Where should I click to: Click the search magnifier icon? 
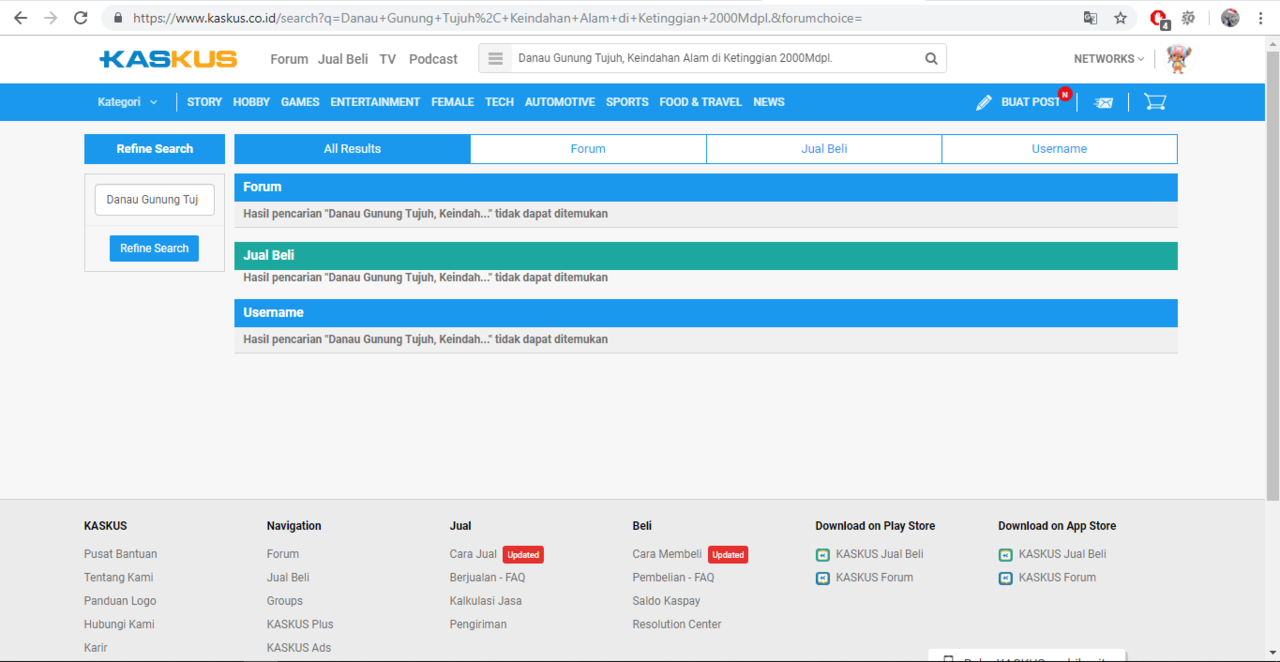tap(931, 59)
